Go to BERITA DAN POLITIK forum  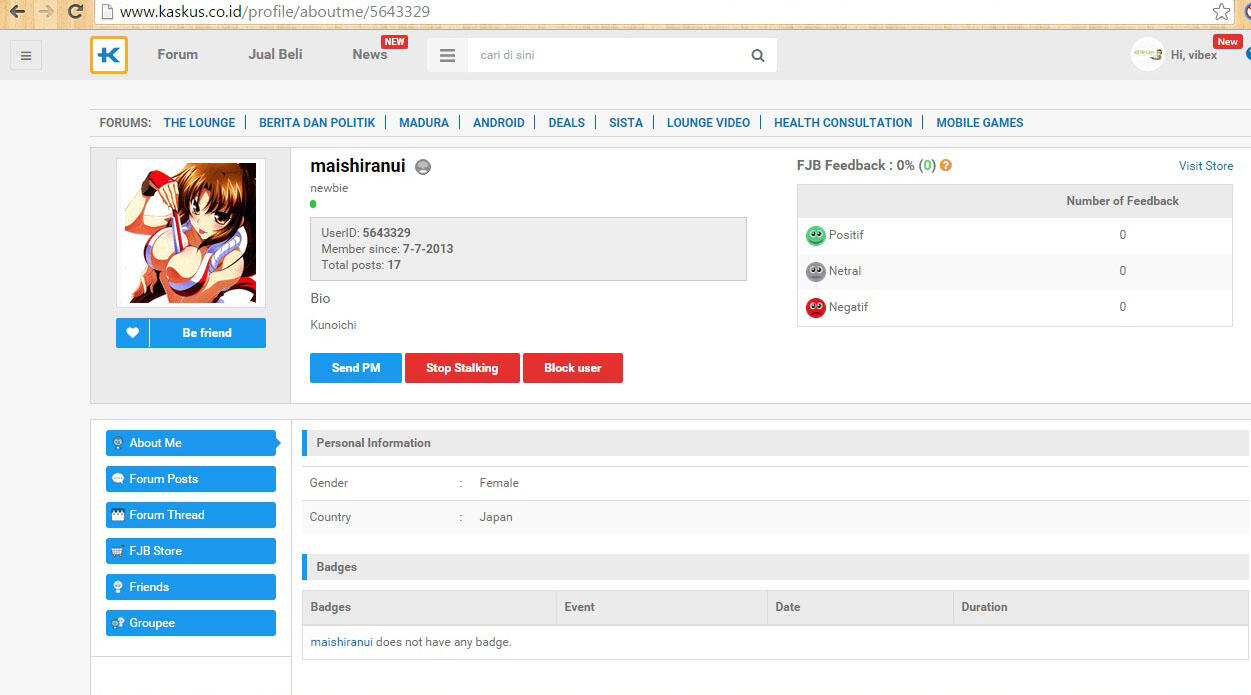(x=317, y=122)
